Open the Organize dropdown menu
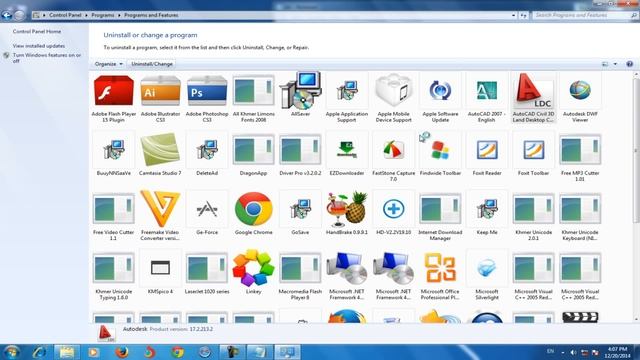The image size is (640, 360). coord(109,64)
